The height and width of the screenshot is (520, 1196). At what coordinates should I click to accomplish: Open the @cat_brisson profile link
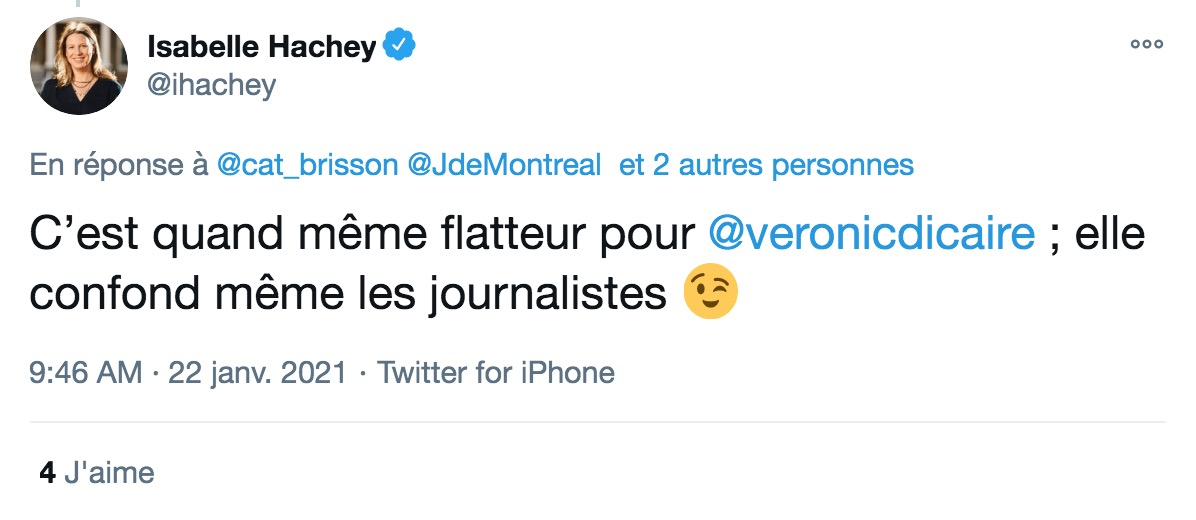tap(307, 165)
